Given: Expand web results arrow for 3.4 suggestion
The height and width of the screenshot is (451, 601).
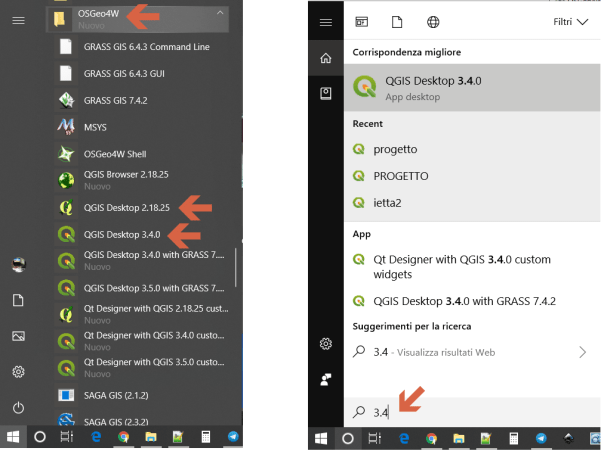Looking at the screenshot, I should [583, 352].
